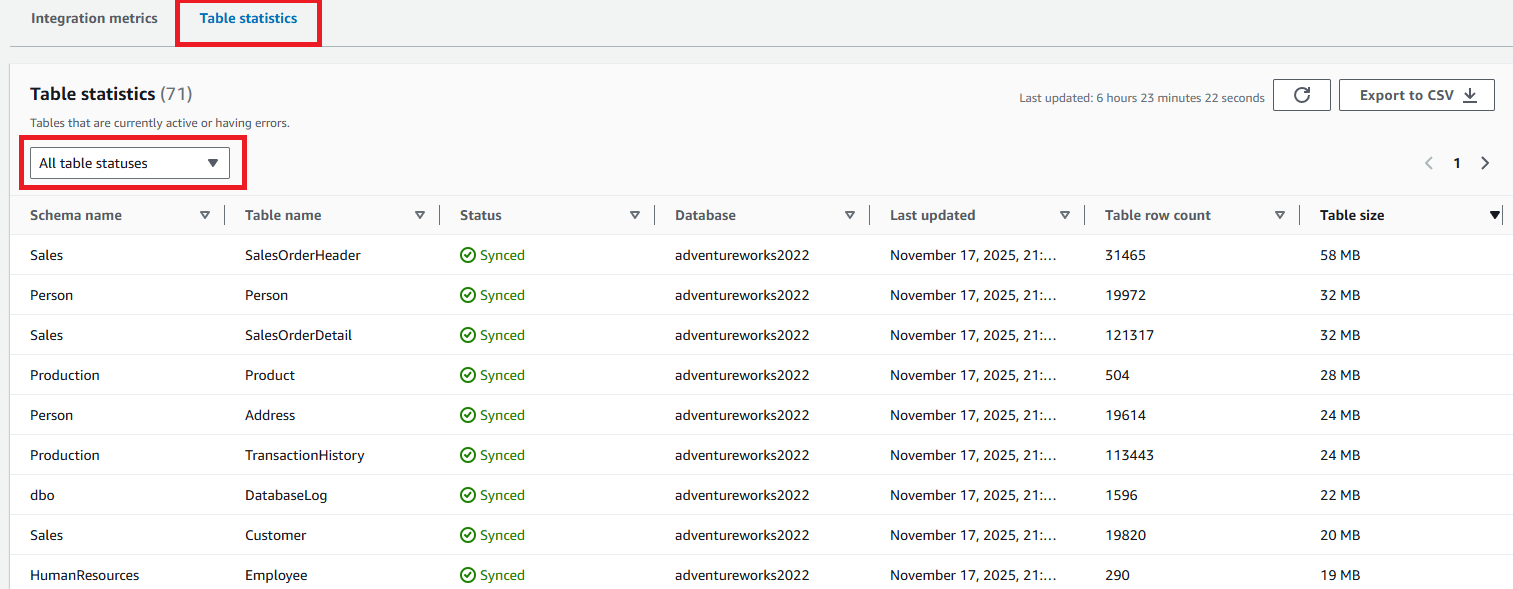This screenshot has height=589, width=1513.
Task: Open the All table statuses dropdown
Action: point(130,163)
